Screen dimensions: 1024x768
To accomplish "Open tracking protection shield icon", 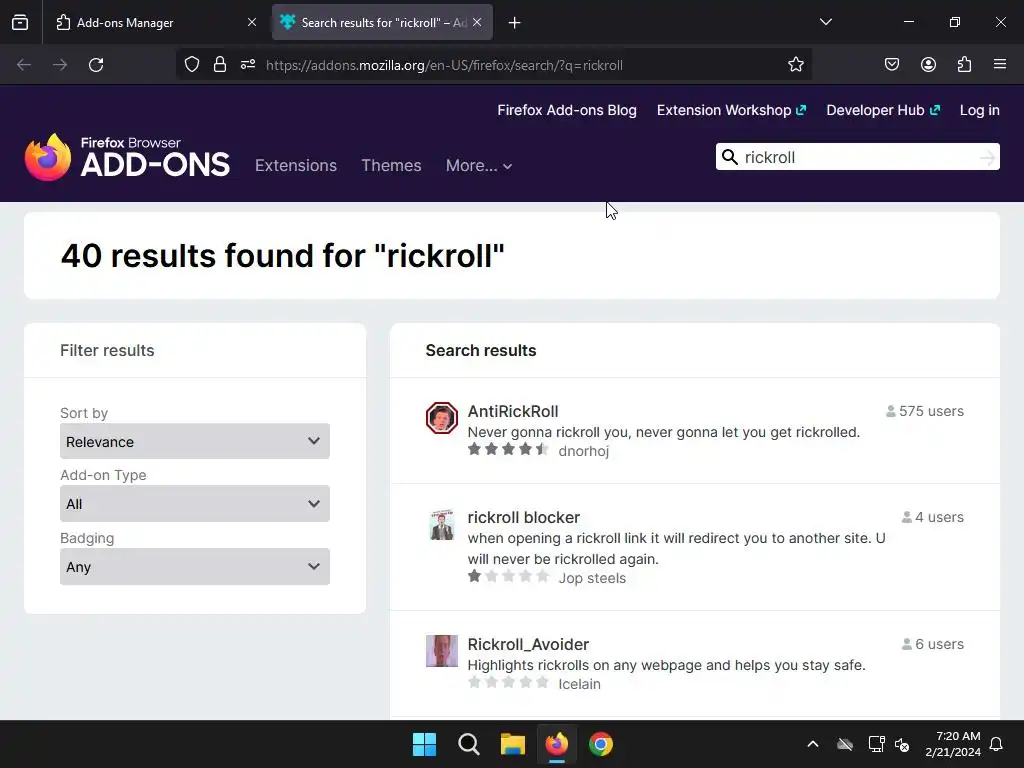I will (191, 65).
